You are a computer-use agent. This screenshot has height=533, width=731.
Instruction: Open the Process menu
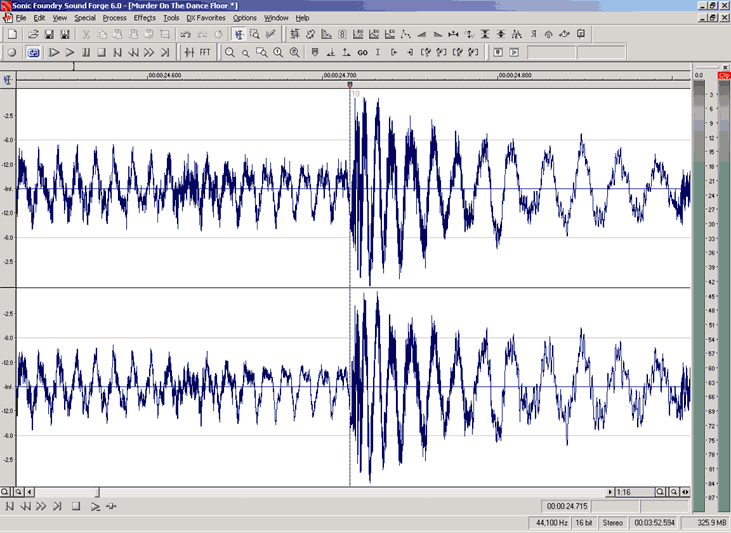tap(114, 18)
